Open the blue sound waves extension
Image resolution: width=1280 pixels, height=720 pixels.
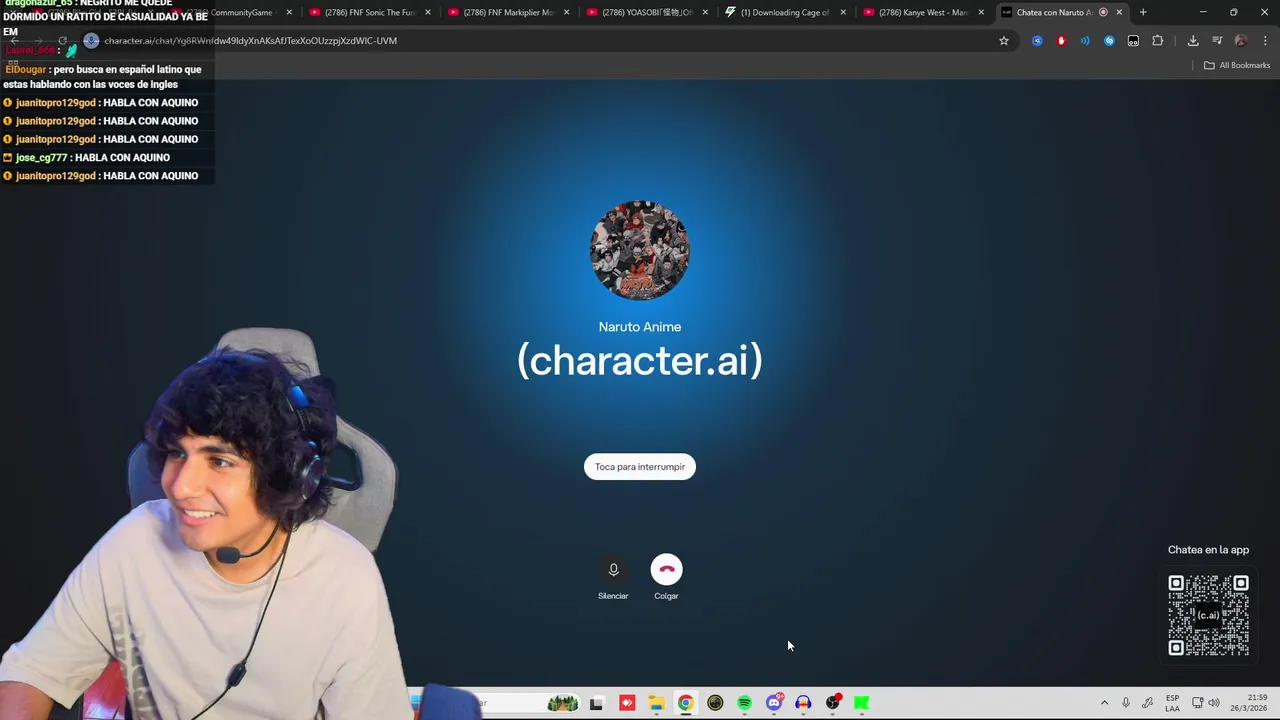point(1085,41)
